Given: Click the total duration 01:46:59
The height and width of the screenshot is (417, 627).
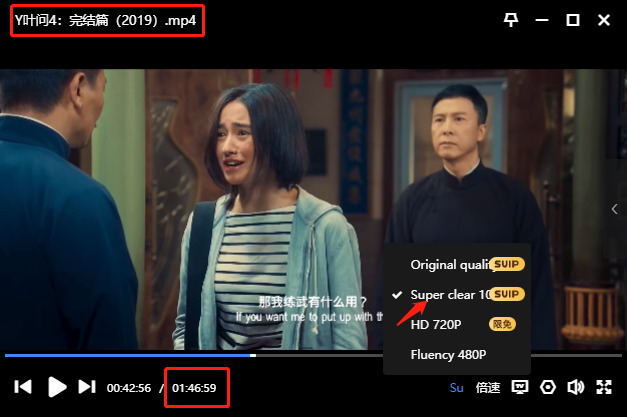Looking at the screenshot, I should click(x=194, y=388).
